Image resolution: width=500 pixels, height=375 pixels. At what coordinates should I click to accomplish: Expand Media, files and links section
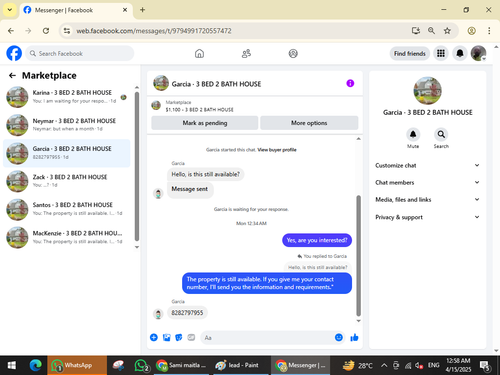point(427,200)
